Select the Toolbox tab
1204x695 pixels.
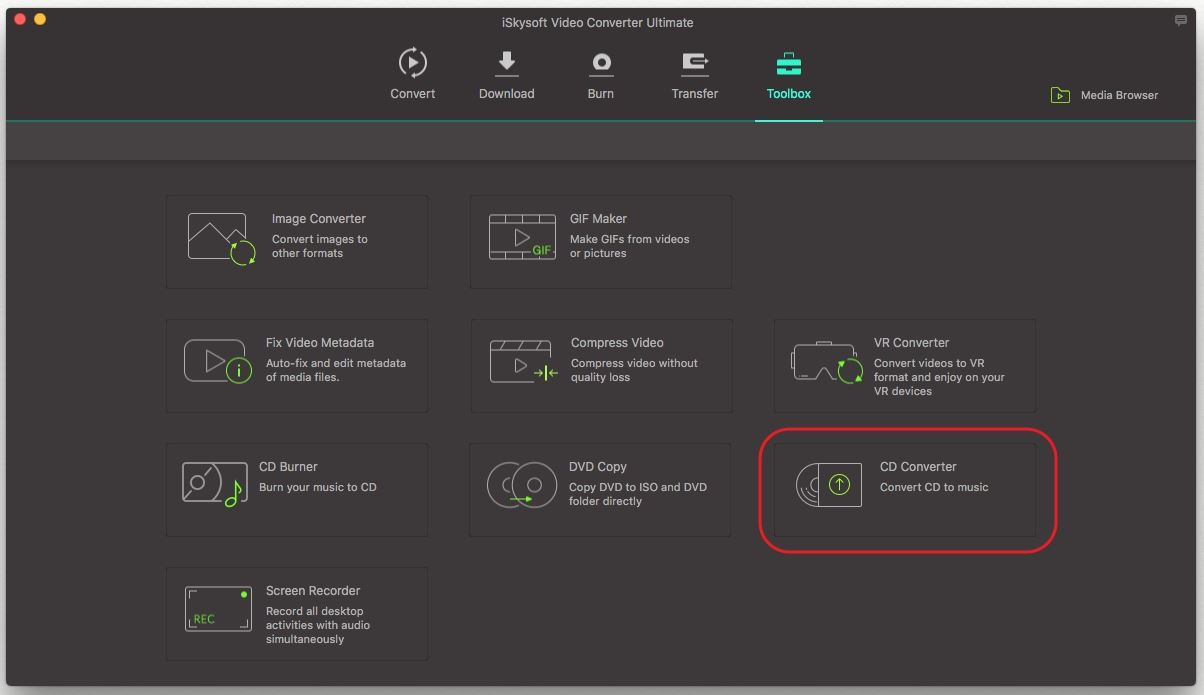click(x=788, y=75)
